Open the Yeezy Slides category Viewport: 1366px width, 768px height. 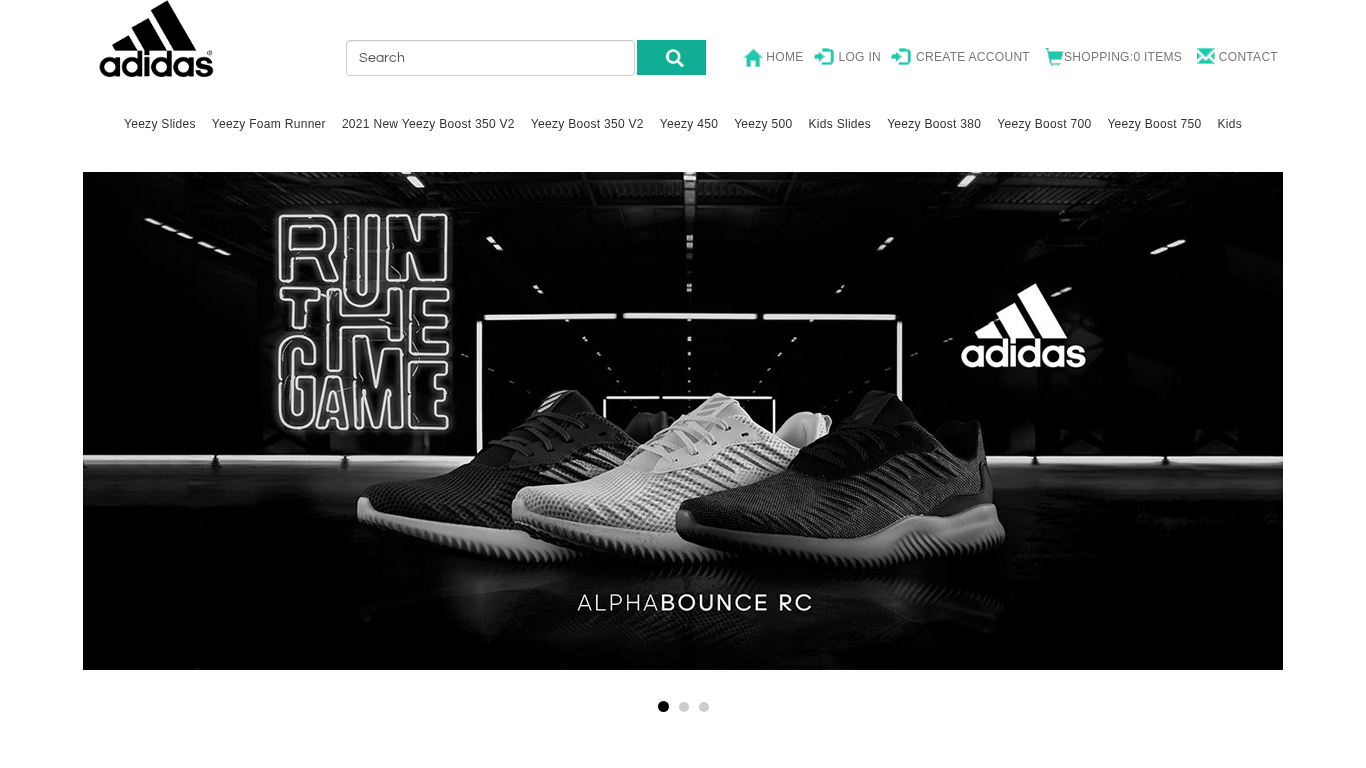coord(160,124)
